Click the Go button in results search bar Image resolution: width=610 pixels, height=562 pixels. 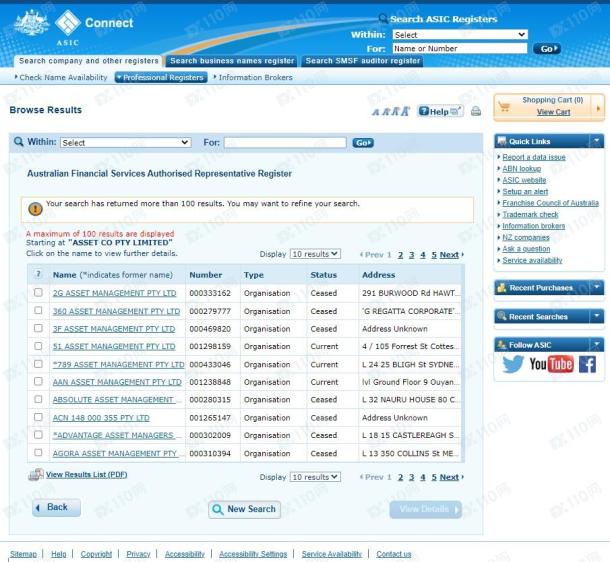(x=363, y=143)
